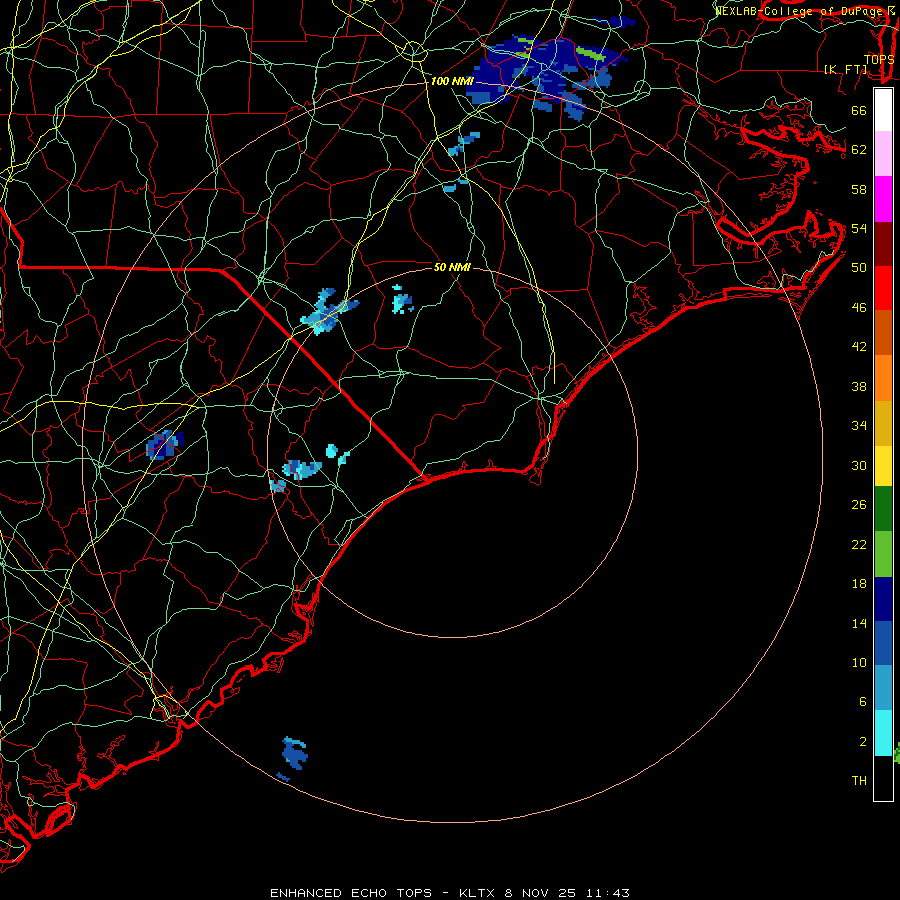The height and width of the screenshot is (900, 900).
Task: Click the blue offshore echo in the ocean
Action: pos(295,753)
